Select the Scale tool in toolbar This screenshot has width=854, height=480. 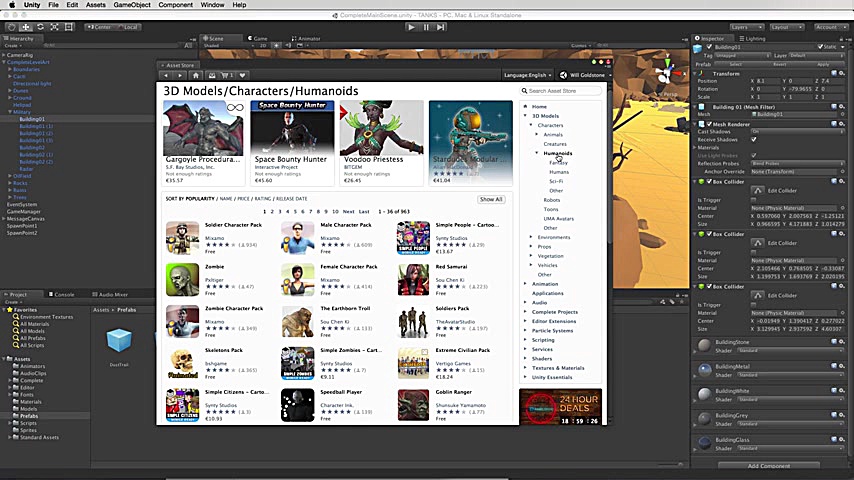[54, 27]
